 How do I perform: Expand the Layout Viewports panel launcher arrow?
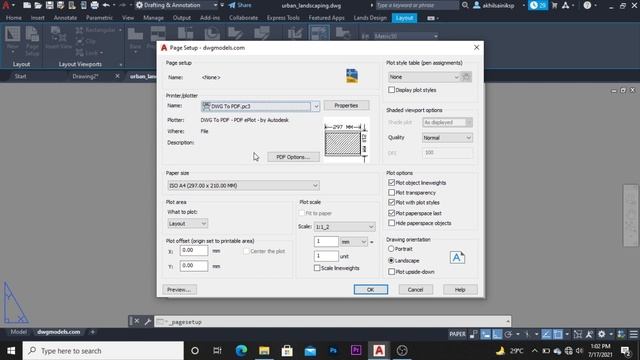pos(120,64)
